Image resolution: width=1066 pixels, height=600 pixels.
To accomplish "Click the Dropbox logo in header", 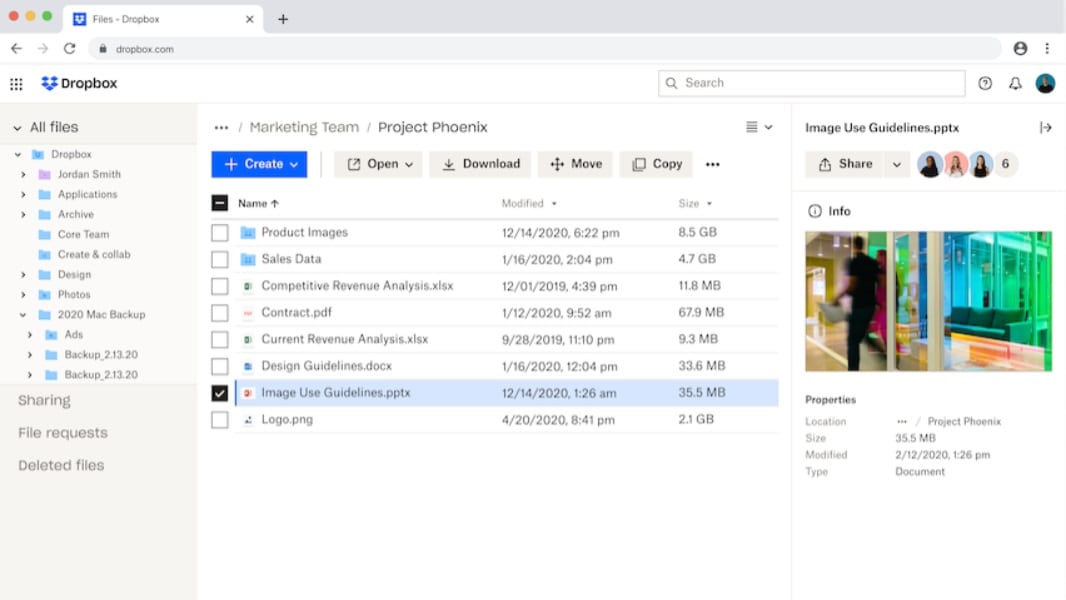I will (x=79, y=84).
